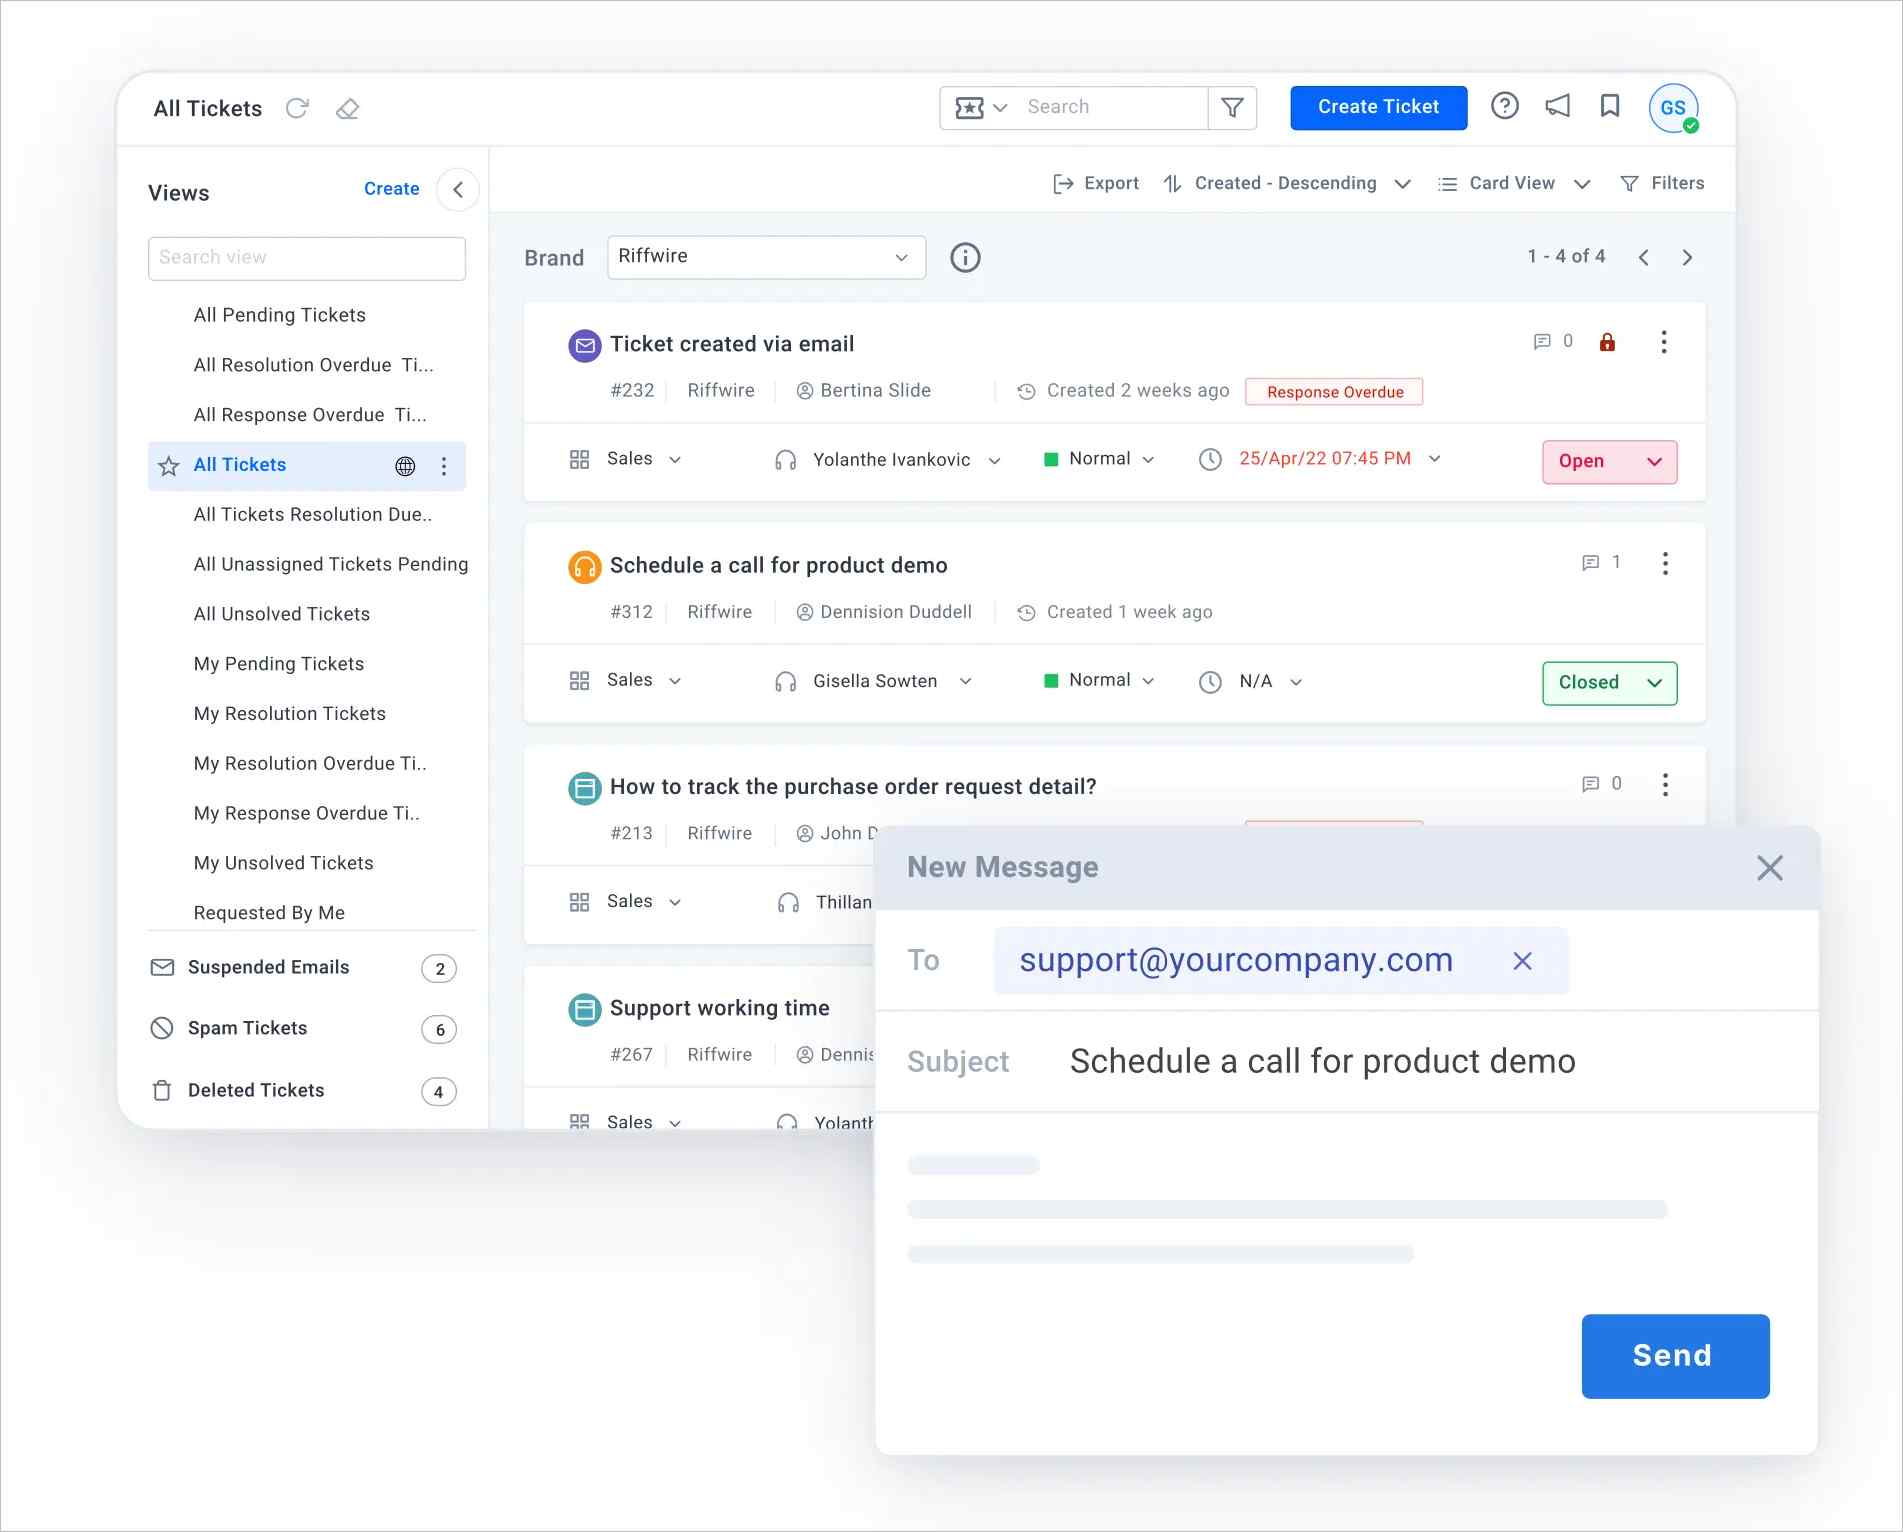Open the All Tickets view options menu
This screenshot has width=1903, height=1532.
coord(444,466)
